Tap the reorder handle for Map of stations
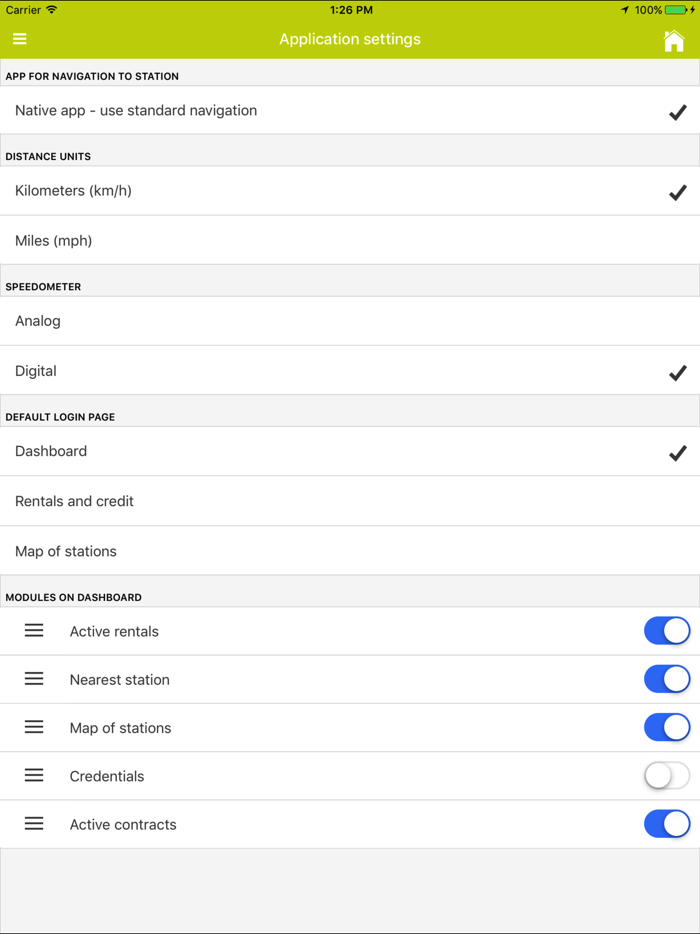 (x=33, y=727)
